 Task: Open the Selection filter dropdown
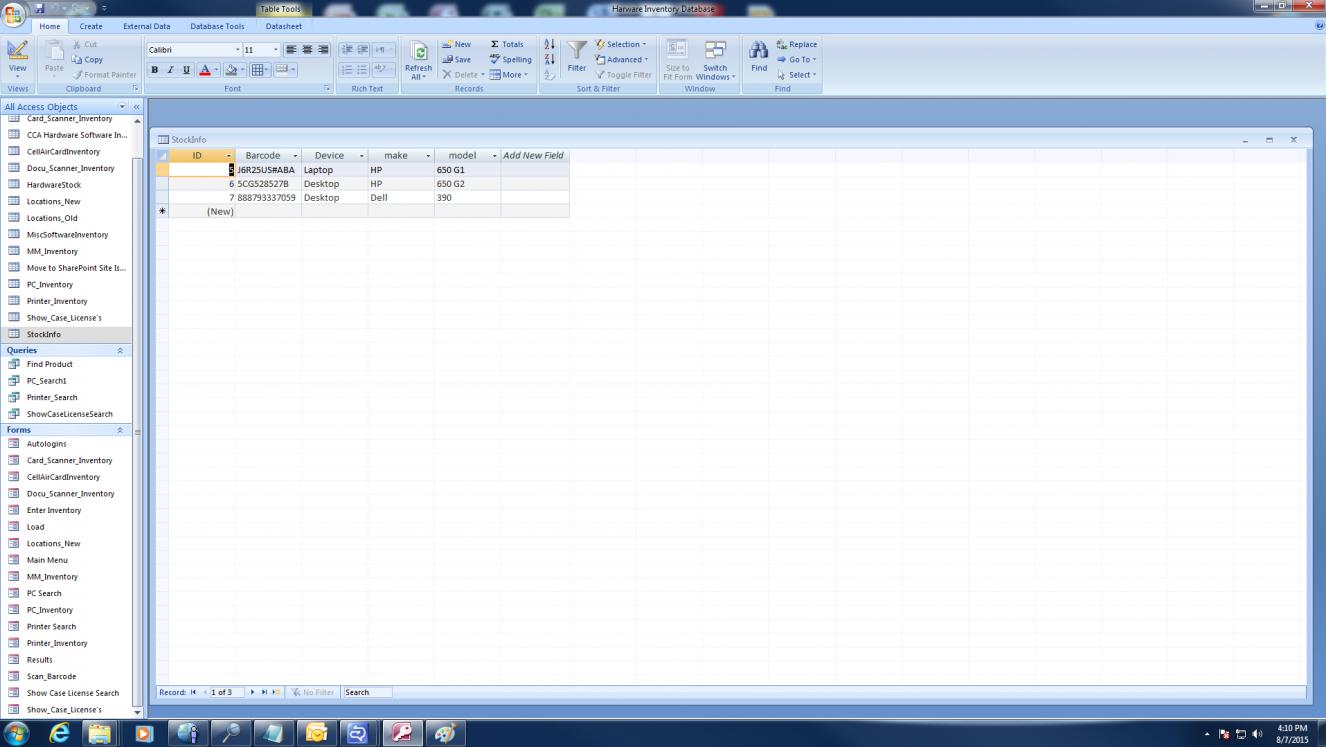tap(621, 45)
